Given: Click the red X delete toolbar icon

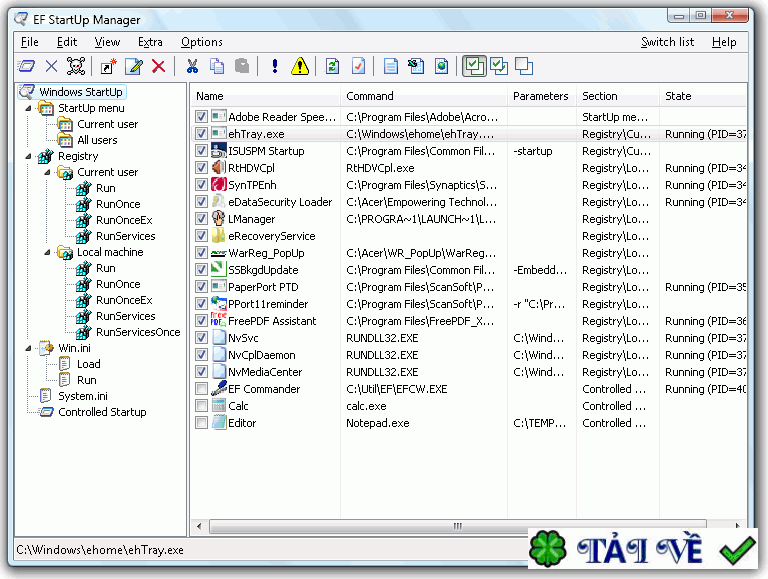Looking at the screenshot, I should click(158, 67).
